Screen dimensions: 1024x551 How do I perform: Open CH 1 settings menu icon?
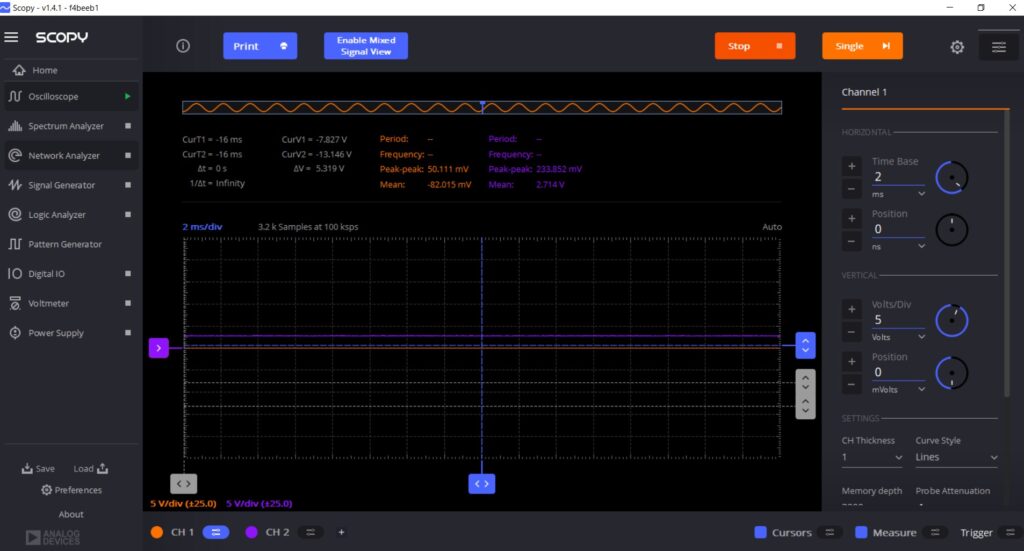215,532
